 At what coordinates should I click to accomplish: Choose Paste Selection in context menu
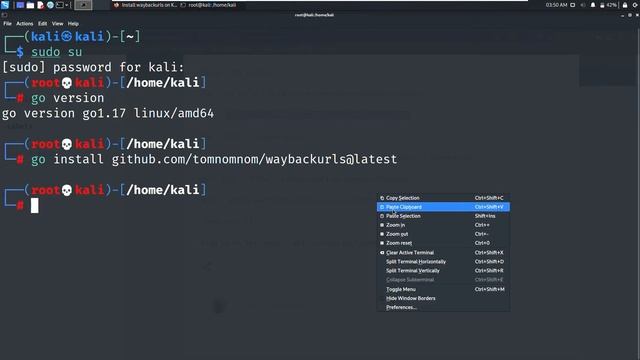pos(443,216)
